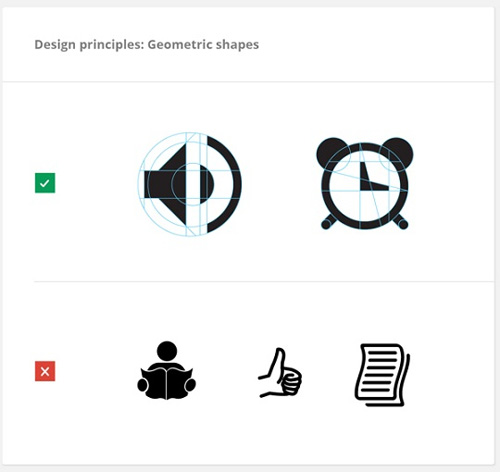Select the alarm clock icon
500x472 pixels.
coord(365,183)
